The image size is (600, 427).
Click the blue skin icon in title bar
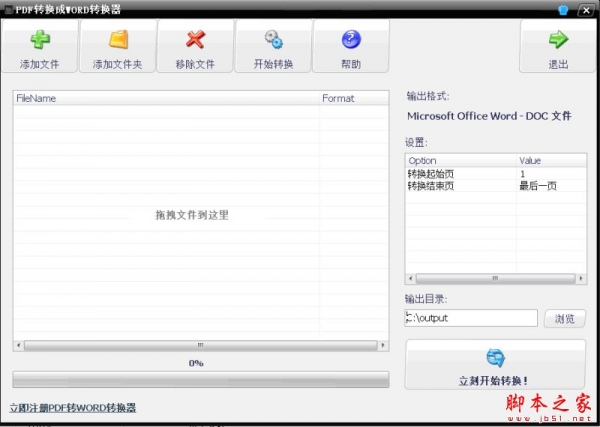click(563, 10)
